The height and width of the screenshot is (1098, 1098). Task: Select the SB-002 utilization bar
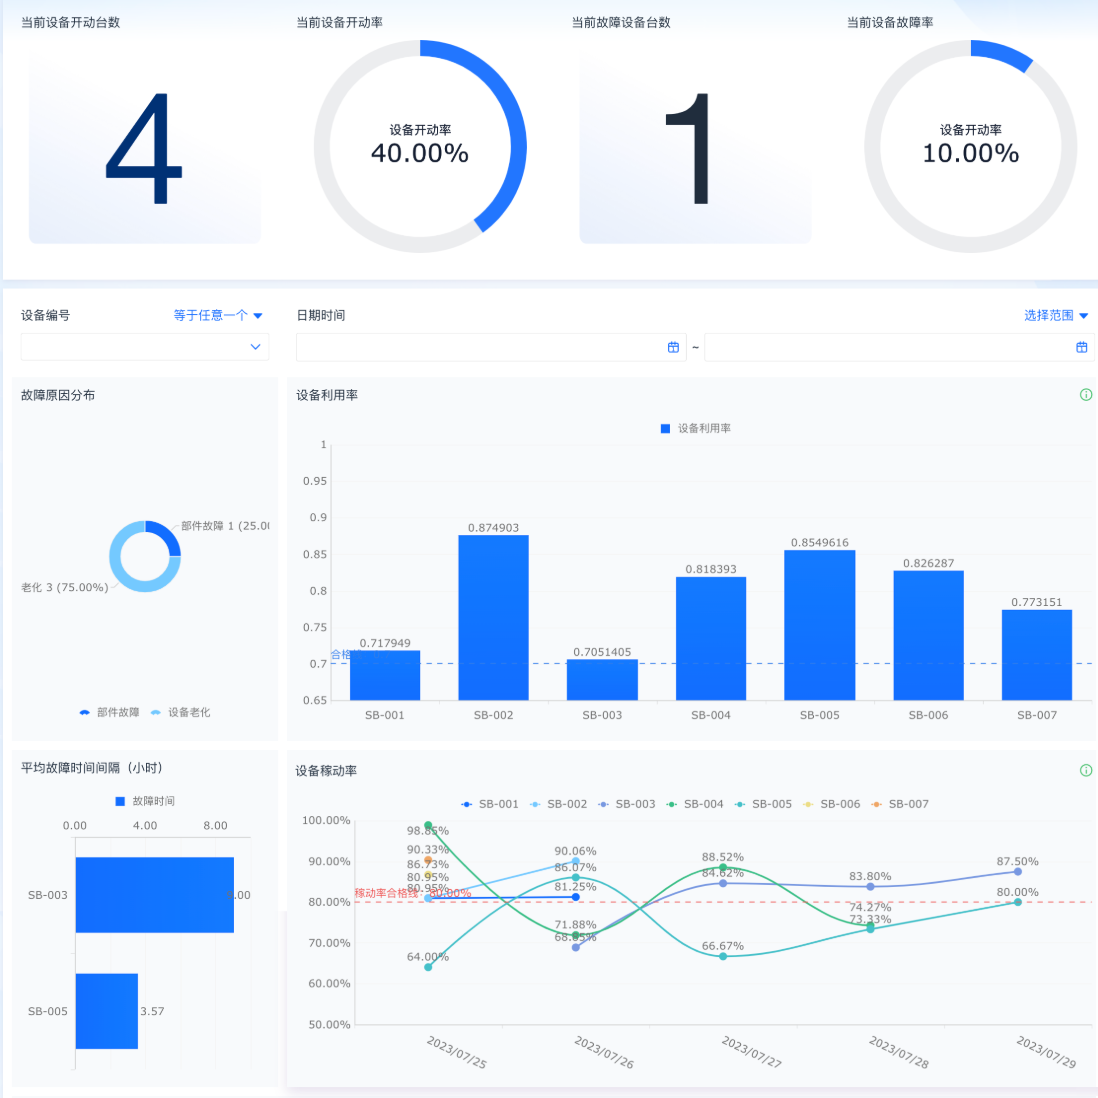[x=494, y=618]
